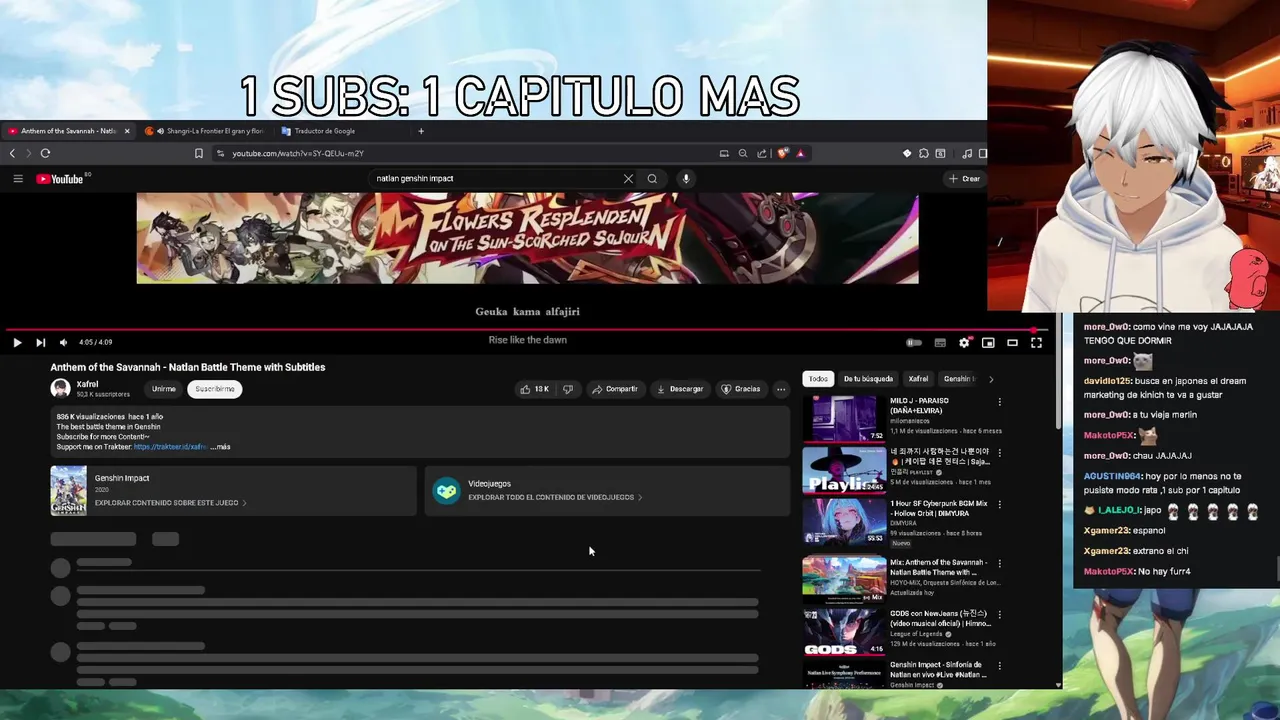The height and width of the screenshot is (720, 1280).
Task: Like the video with thumbs up
Action: point(534,389)
